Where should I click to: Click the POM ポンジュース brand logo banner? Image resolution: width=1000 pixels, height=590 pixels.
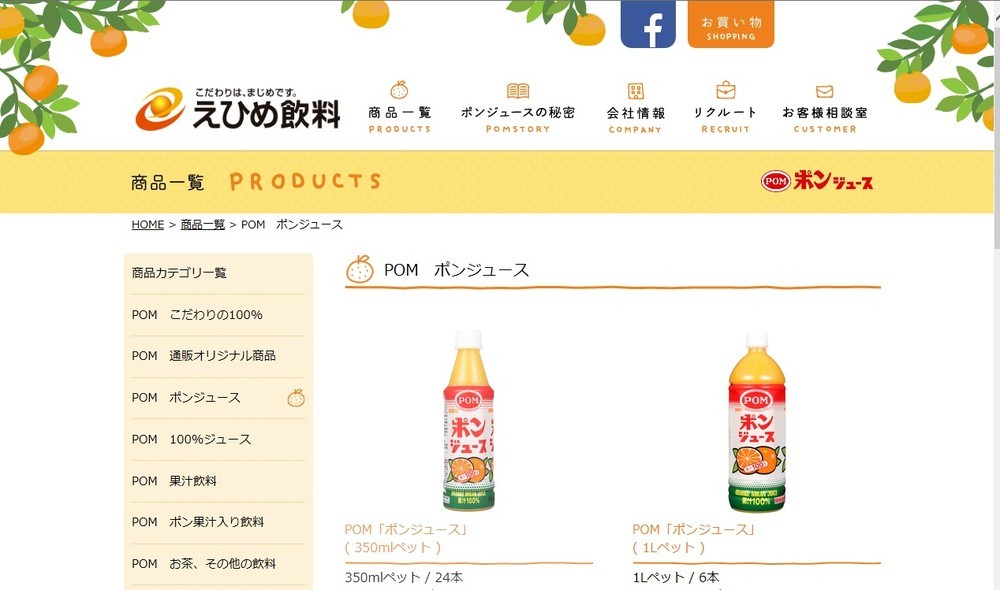pos(817,181)
